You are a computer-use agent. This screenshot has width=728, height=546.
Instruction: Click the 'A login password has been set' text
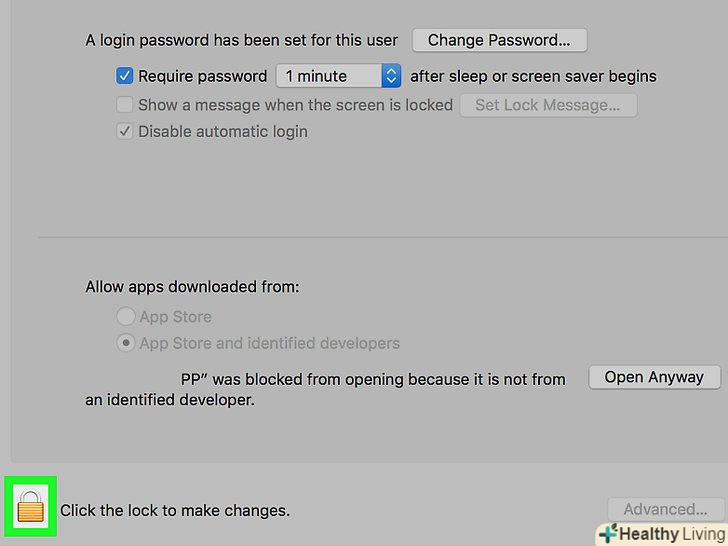[241, 41]
